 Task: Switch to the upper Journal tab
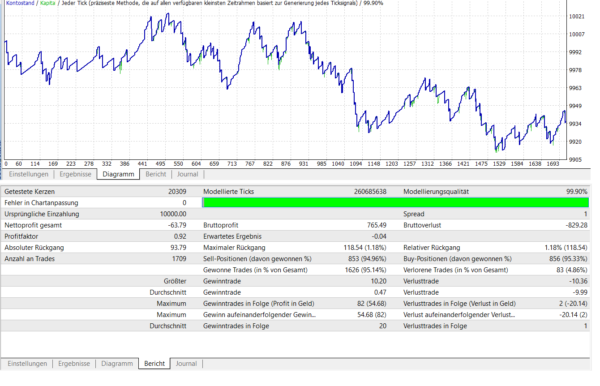[x=188, y=174]
